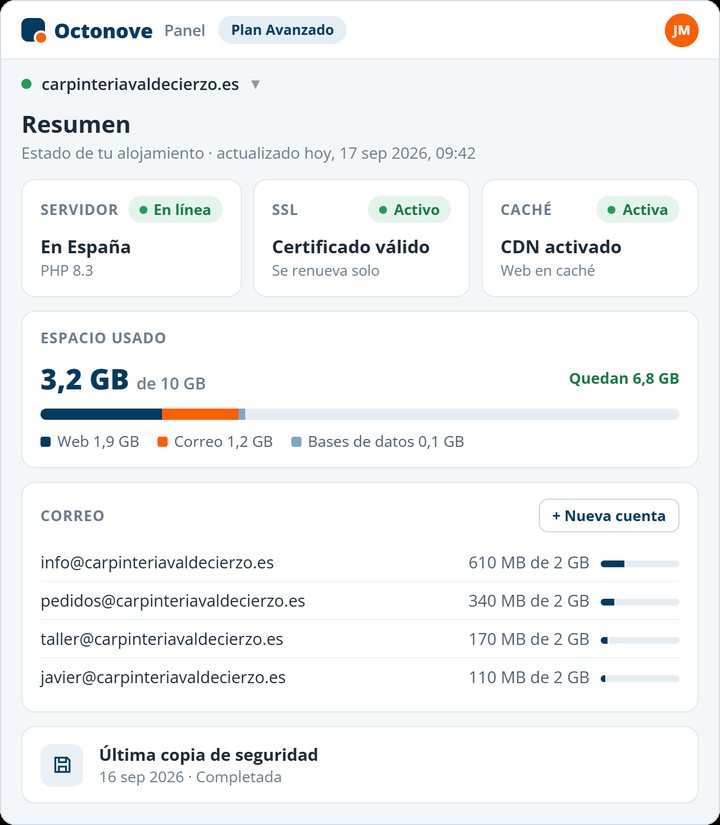720x825 pixels.
Task: Open the JM user avatar menu
Action: pos(681,30)
